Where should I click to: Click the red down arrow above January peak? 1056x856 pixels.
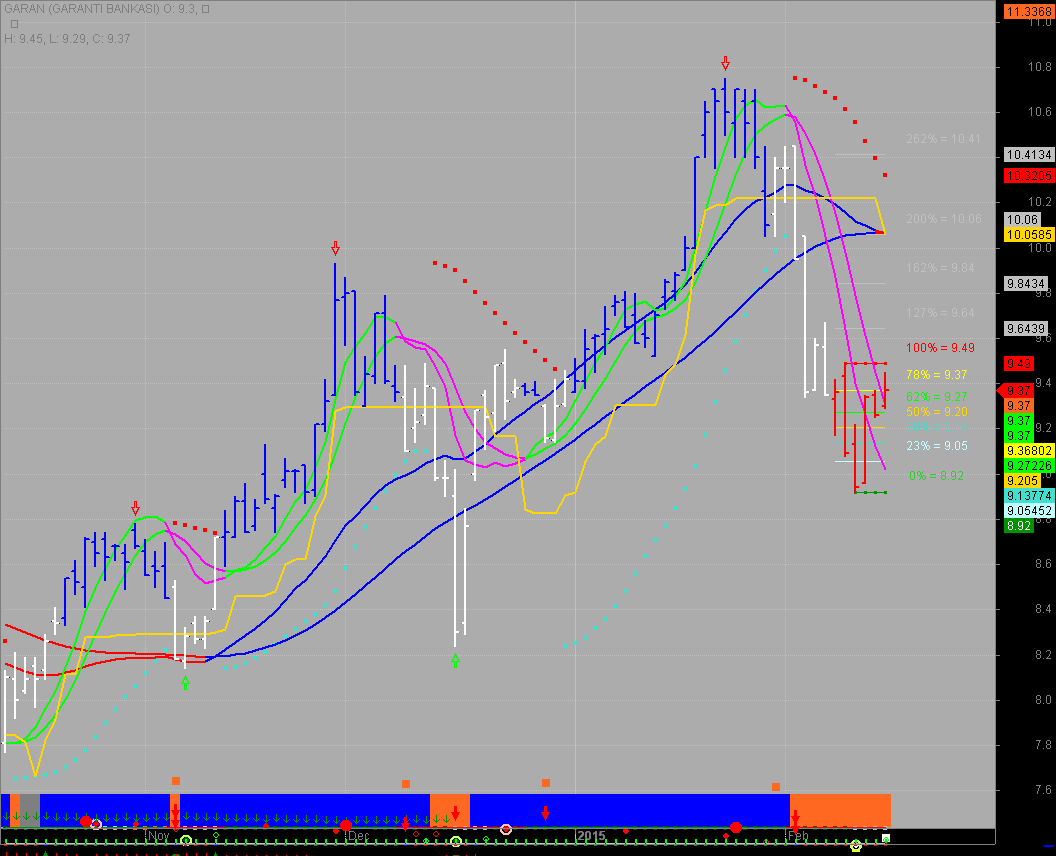tap(725, 62)
